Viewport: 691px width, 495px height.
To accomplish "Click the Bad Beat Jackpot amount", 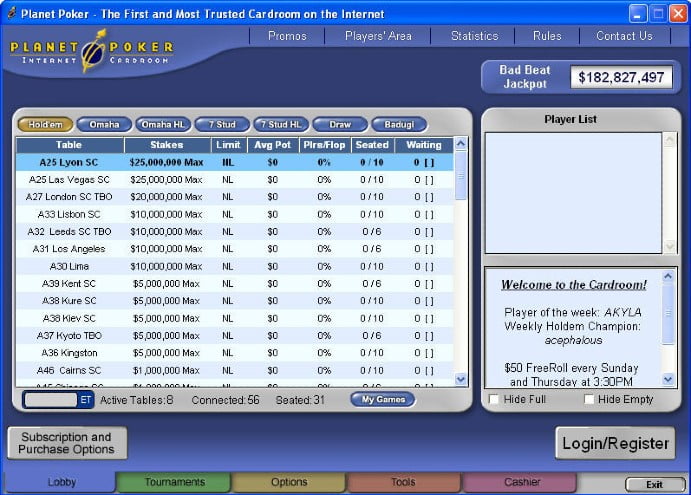I will [x=621, y=78].
